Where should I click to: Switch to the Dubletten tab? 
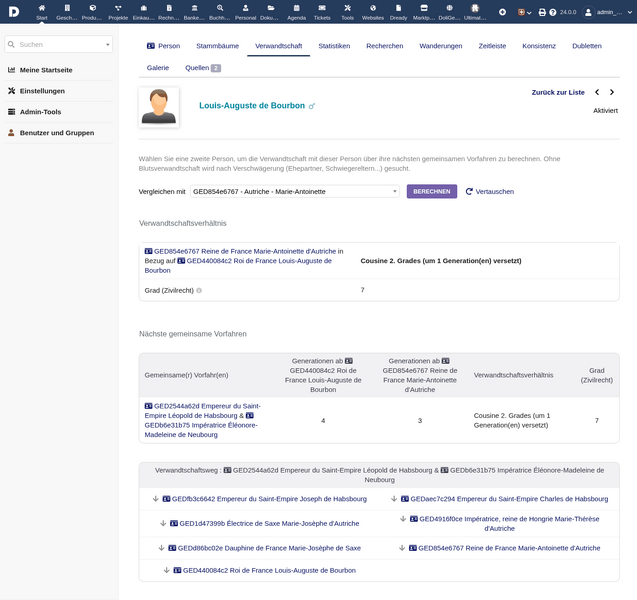tap(587, 46)
